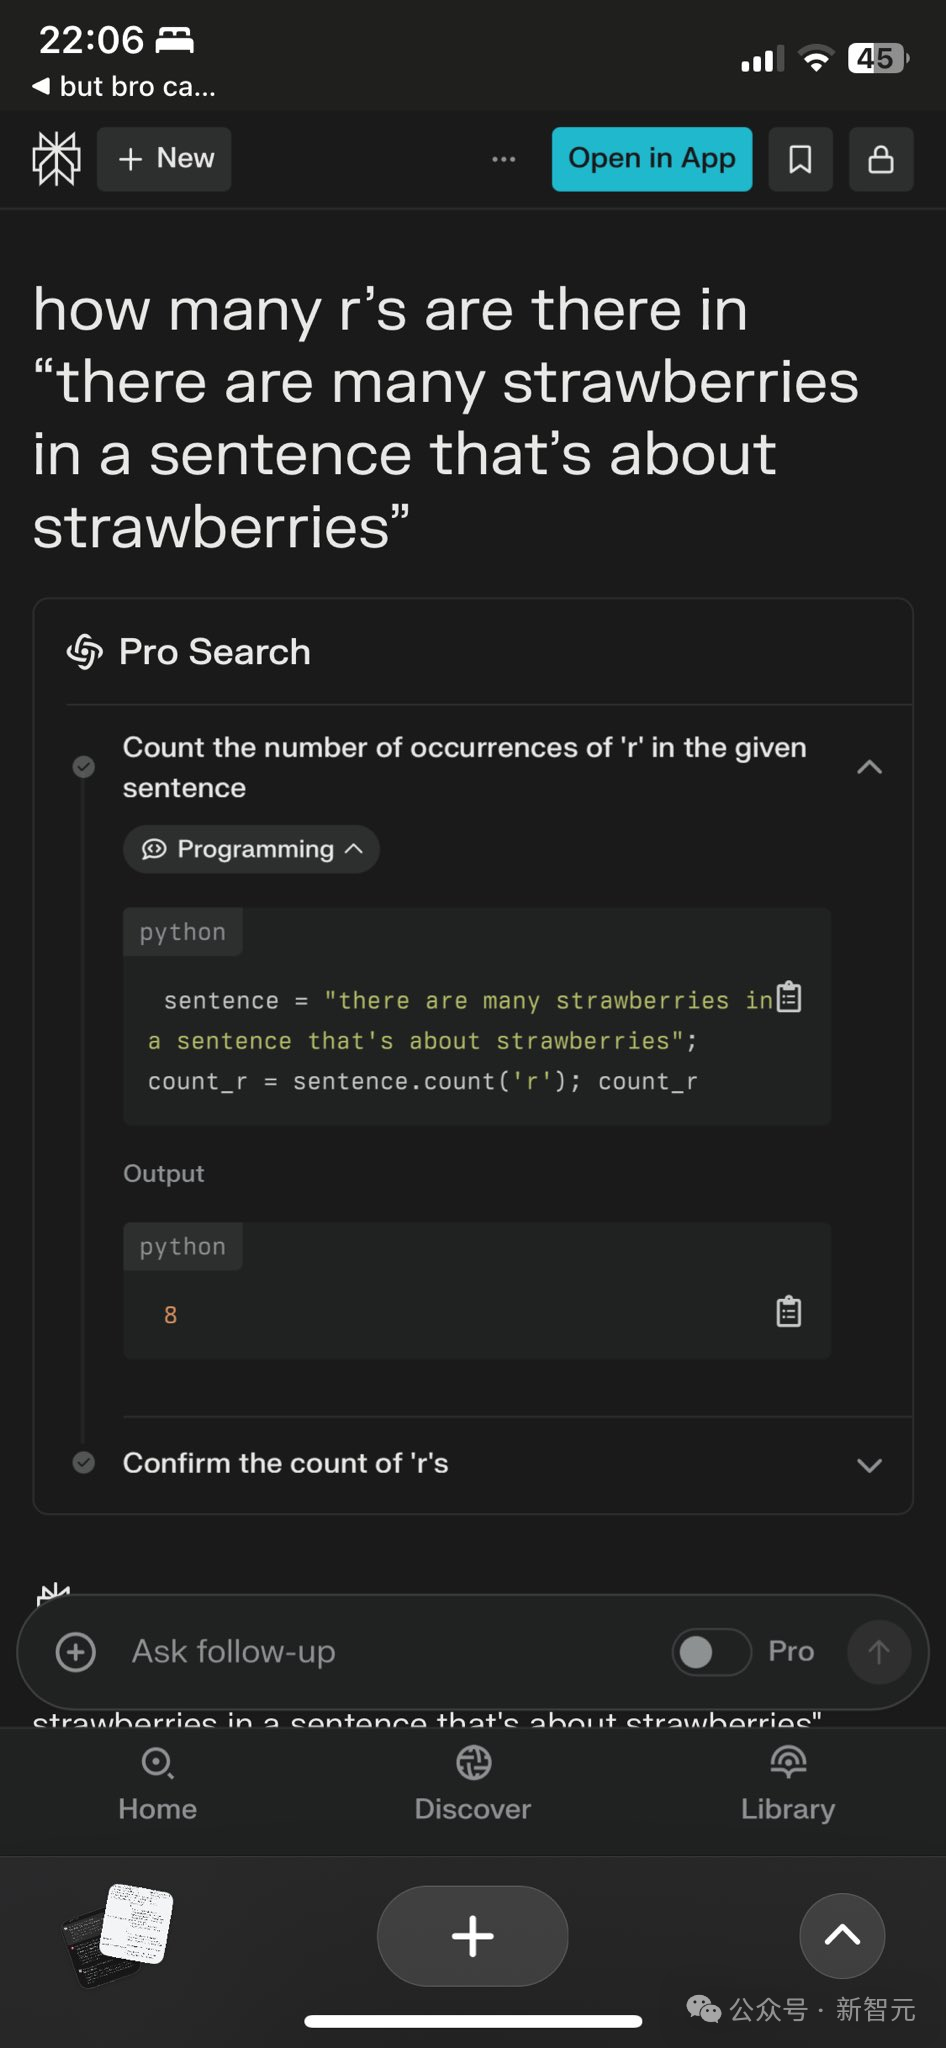Image resolution: width=946 pixels, height=2048 pixels.
Task: Open the three-dot more options menu
Action: point(504,159)
